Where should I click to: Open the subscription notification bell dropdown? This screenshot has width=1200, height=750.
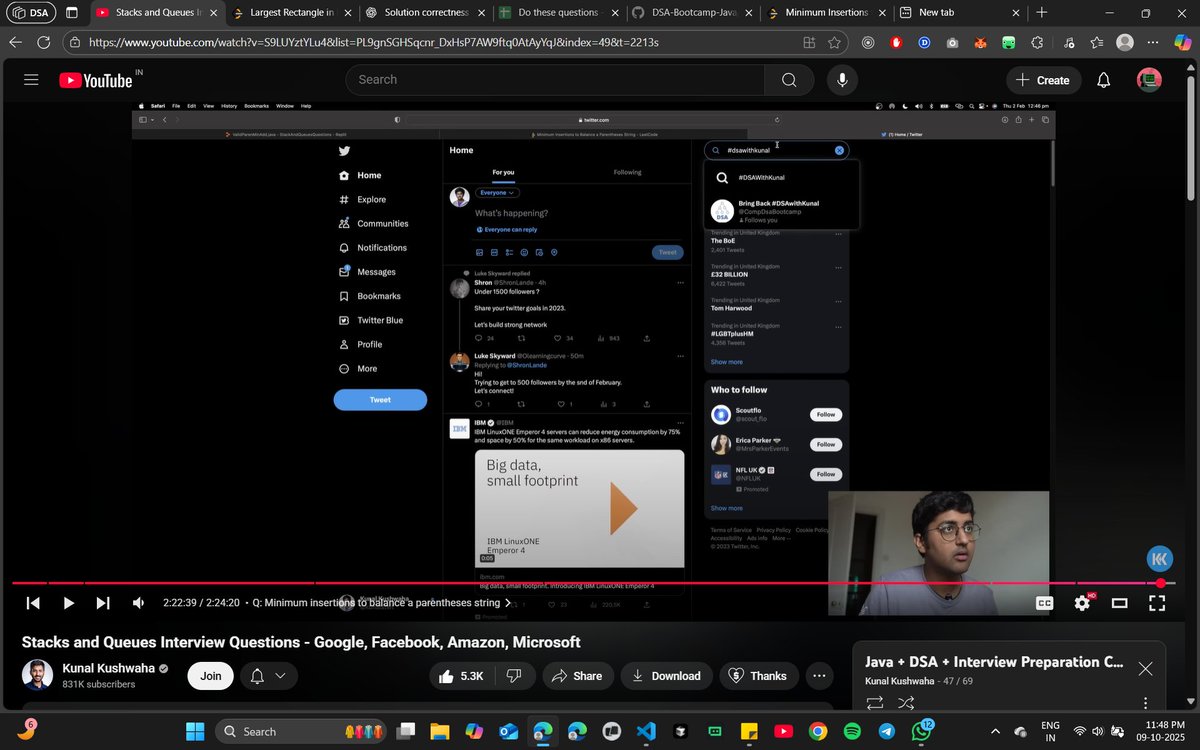tap(268, 676)
